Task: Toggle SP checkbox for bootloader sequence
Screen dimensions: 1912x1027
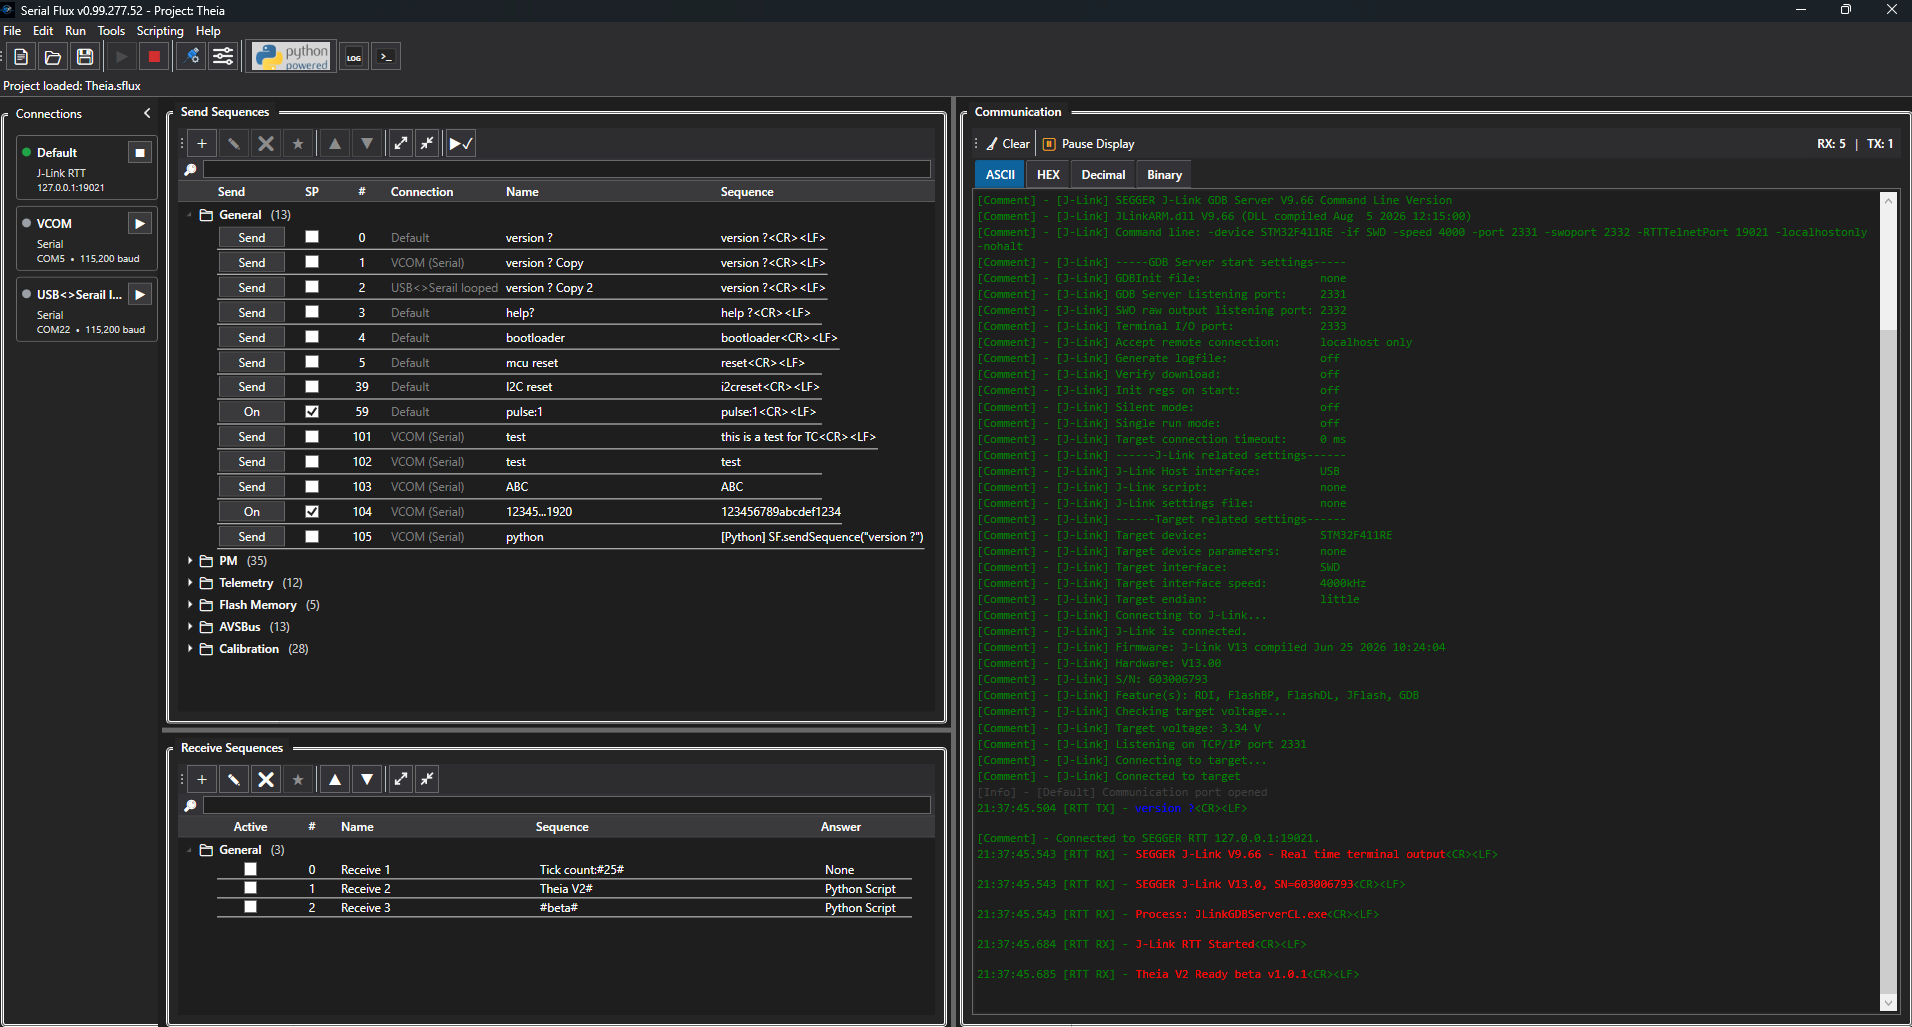Action: coord(312,337)
